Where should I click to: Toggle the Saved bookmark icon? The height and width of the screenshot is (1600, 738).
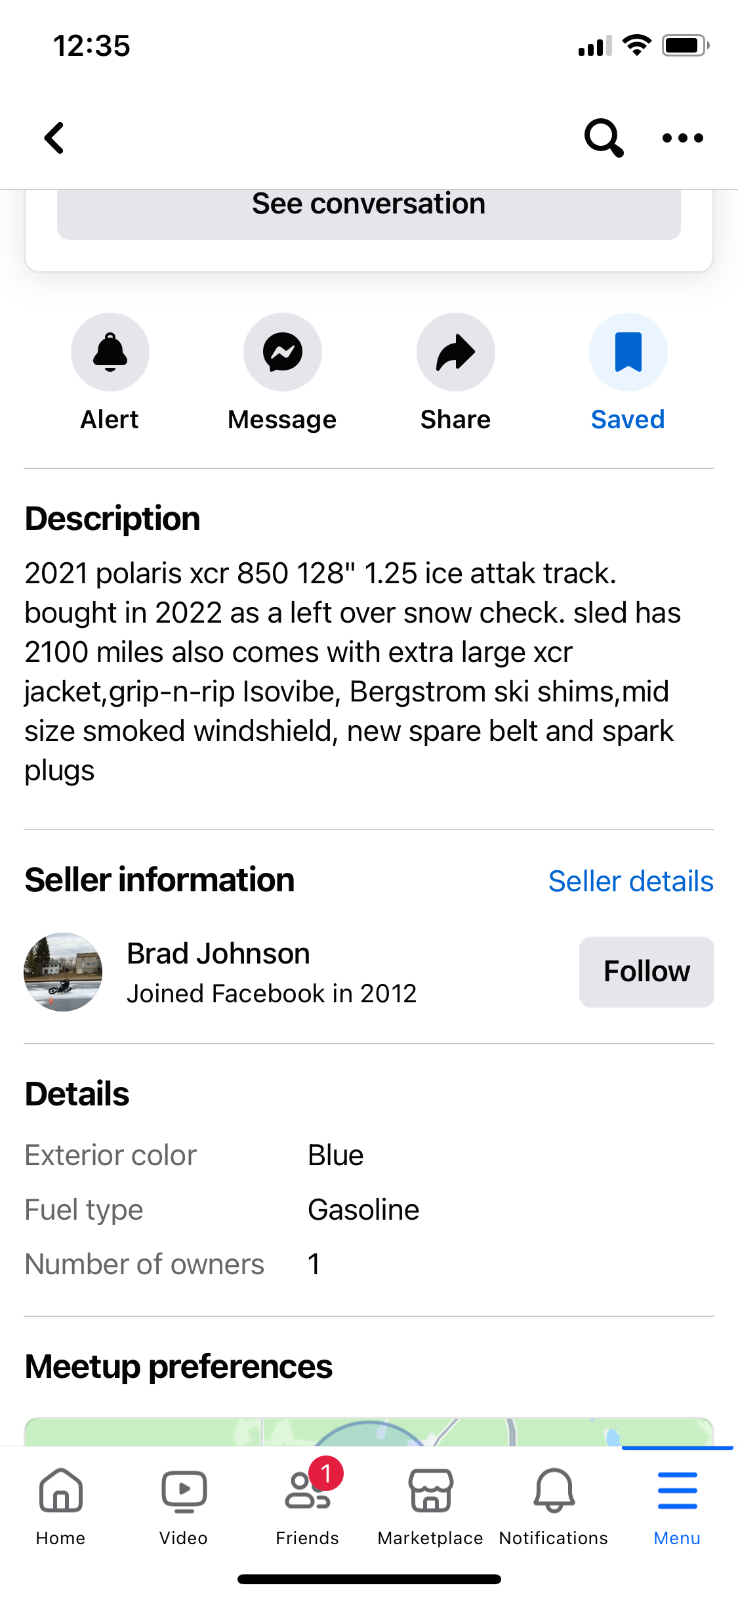pyautogui.click(x=628, y=352)
